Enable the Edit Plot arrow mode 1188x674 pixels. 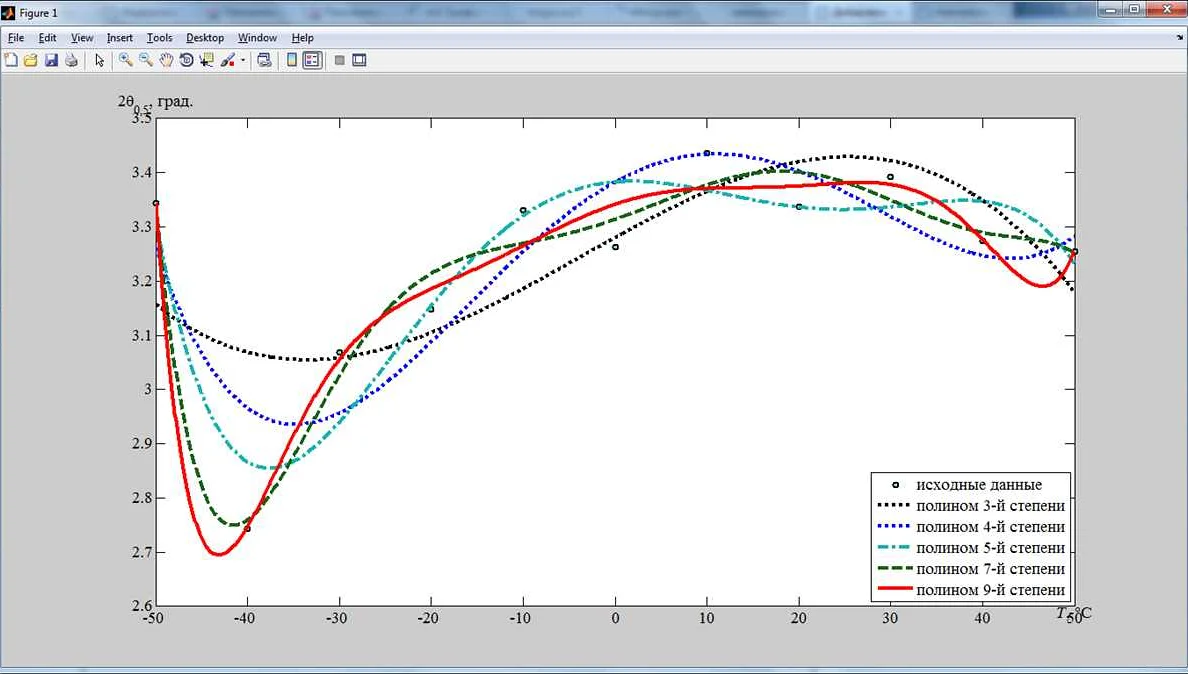99,60
